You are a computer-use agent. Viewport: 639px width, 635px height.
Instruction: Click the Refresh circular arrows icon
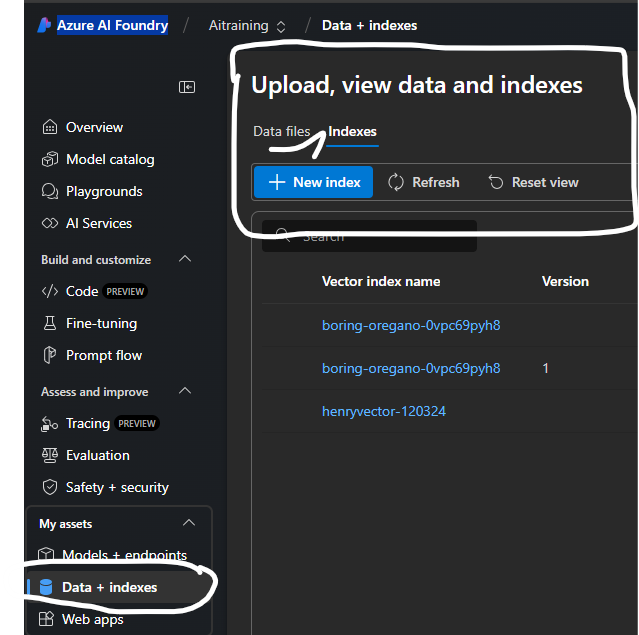(x=396, y=182)
